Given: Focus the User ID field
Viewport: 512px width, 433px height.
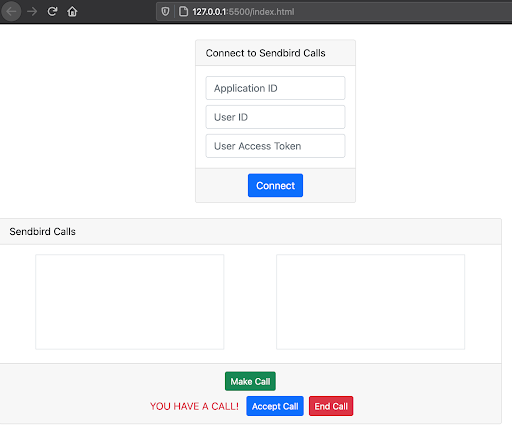Looking at the screenshot, I should [x=275, y=117].
